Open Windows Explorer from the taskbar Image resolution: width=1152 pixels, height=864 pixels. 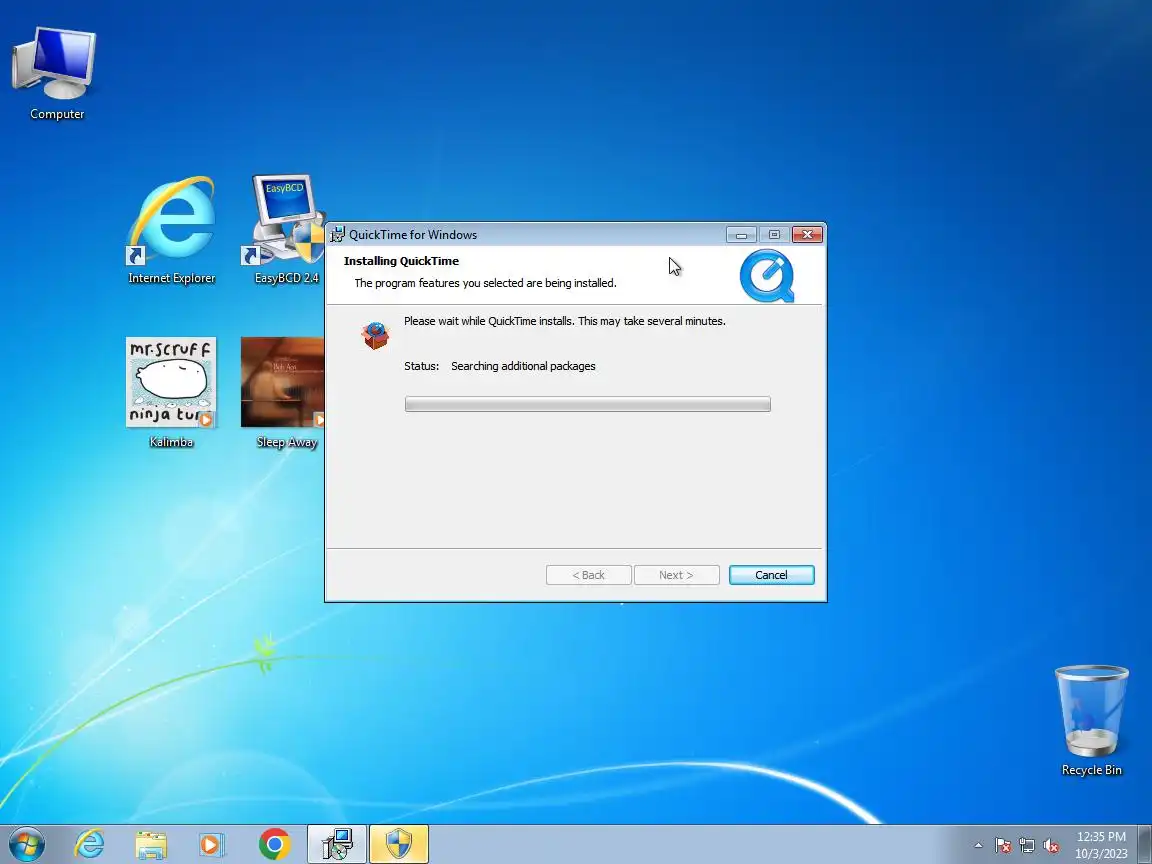coord(151,845)
